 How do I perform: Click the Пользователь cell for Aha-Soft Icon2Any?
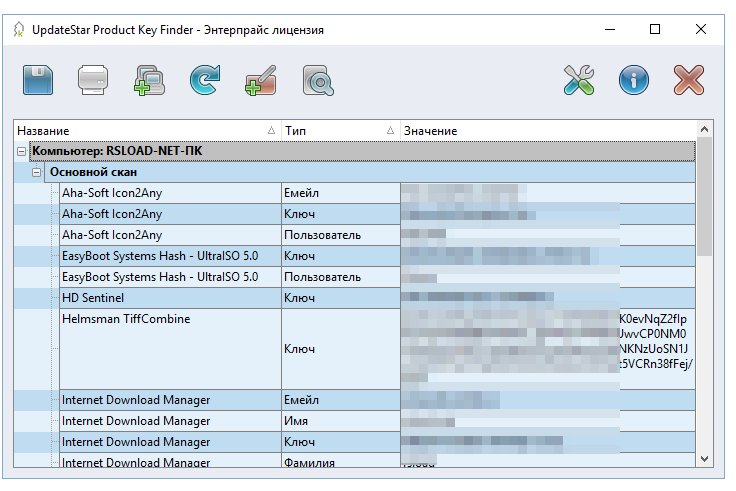tap(341, 235)
